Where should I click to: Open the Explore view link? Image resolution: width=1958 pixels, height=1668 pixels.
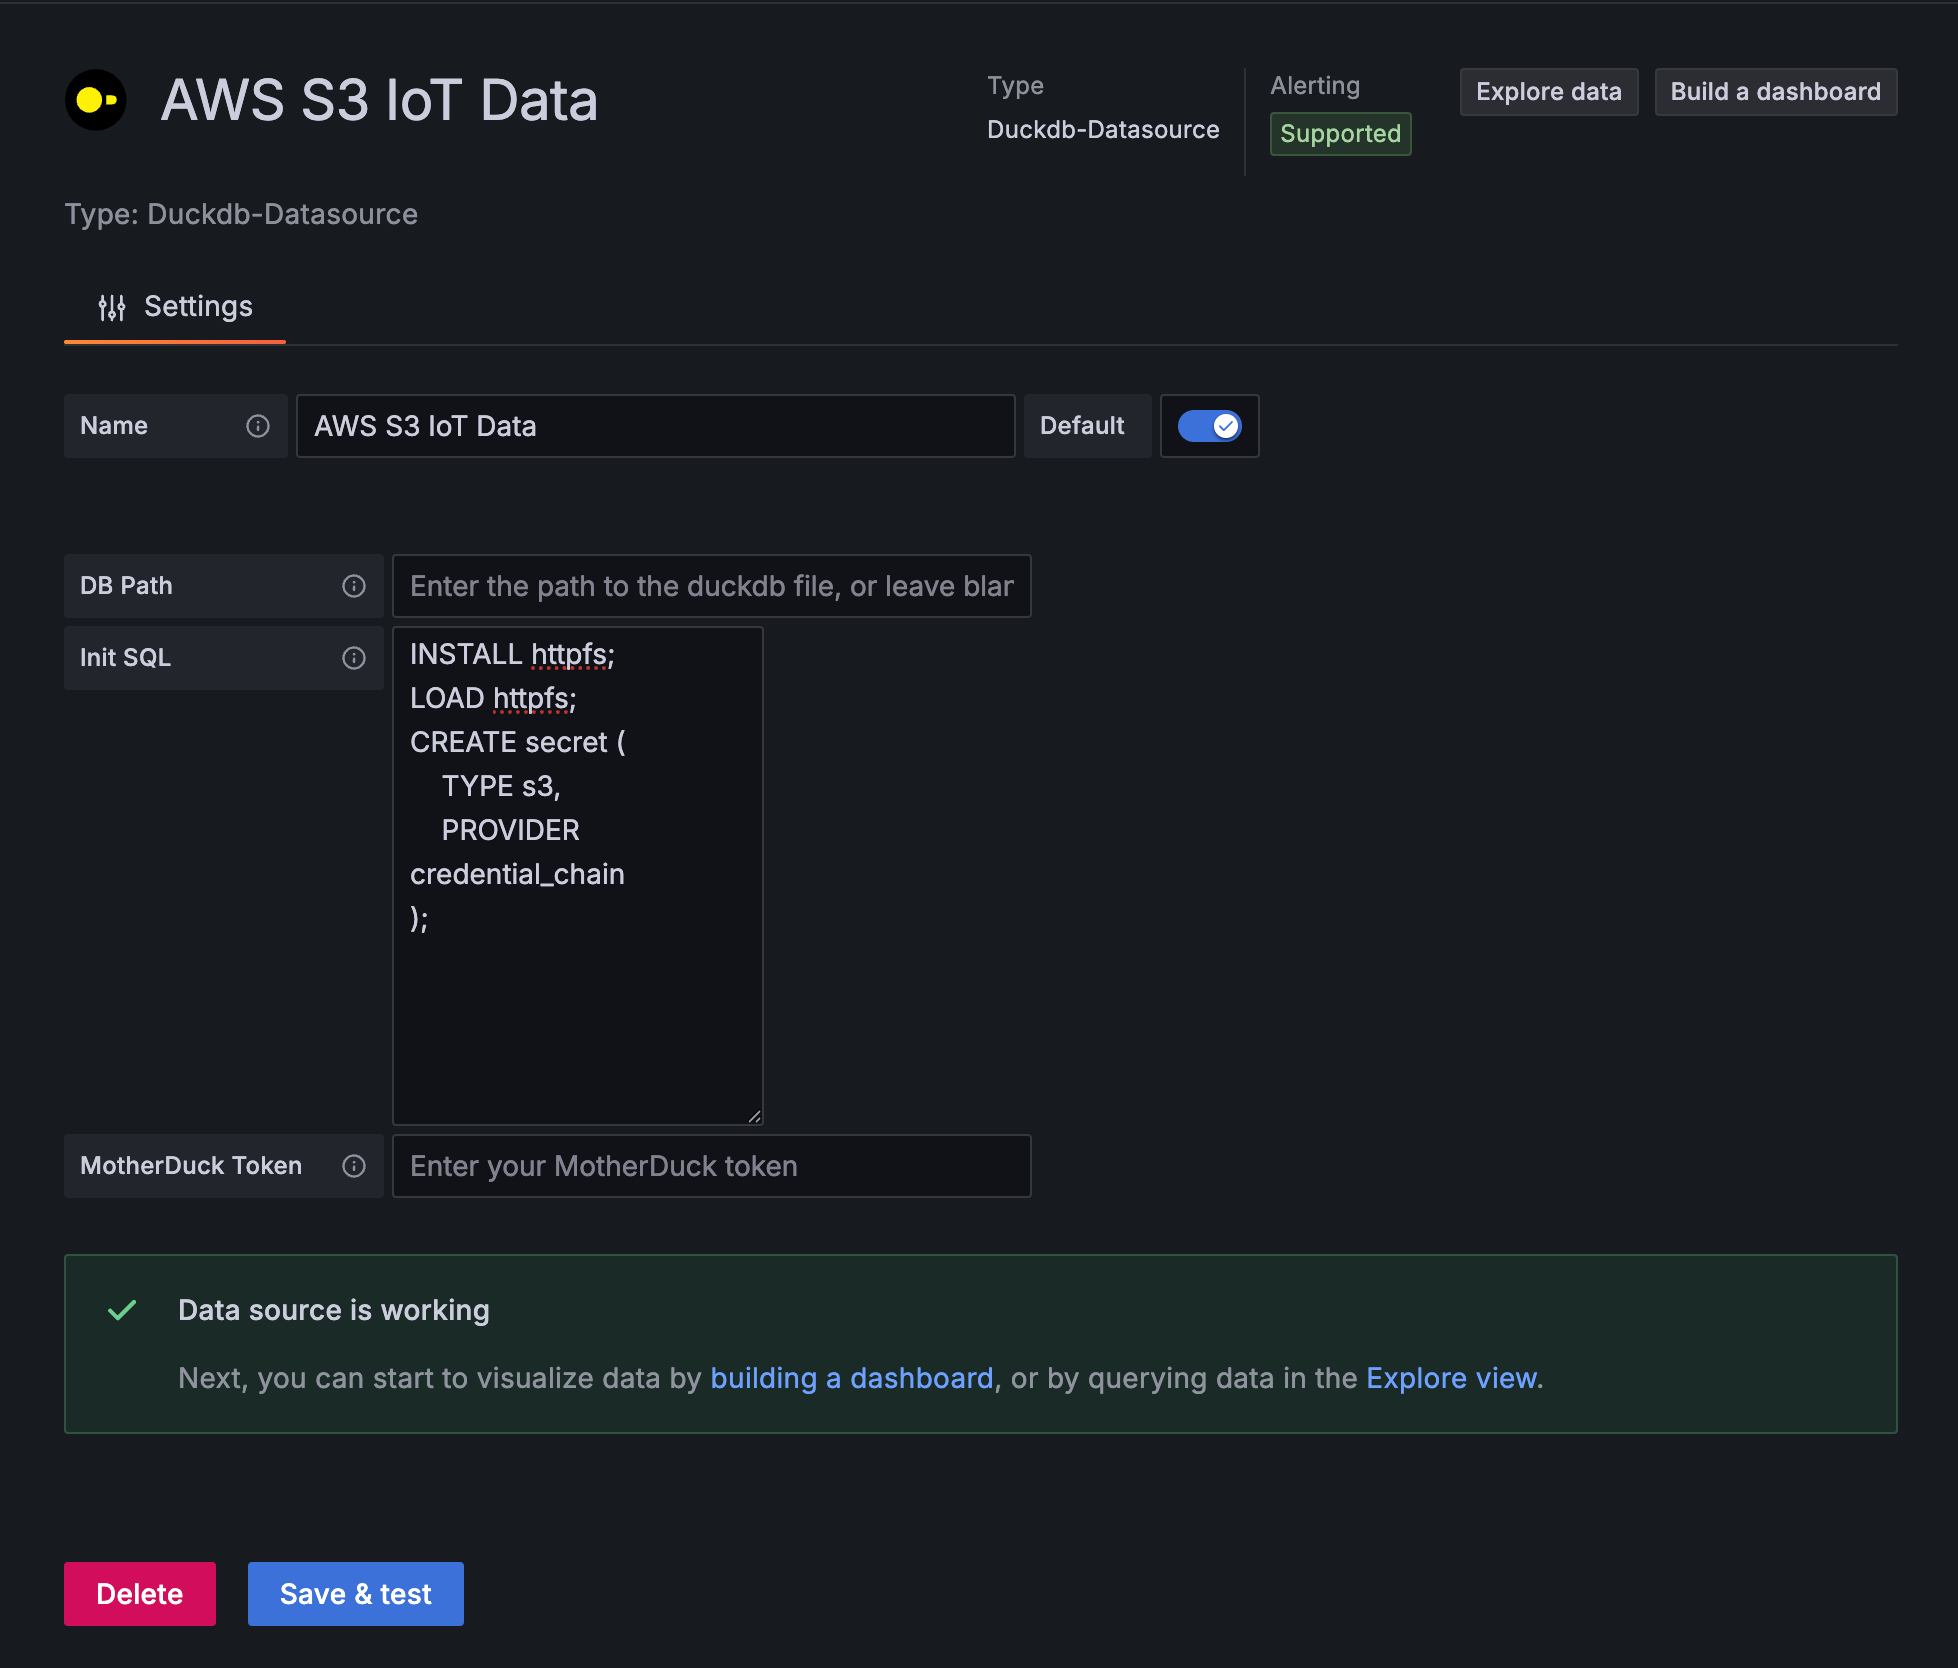click(x=1451, y=1378)
